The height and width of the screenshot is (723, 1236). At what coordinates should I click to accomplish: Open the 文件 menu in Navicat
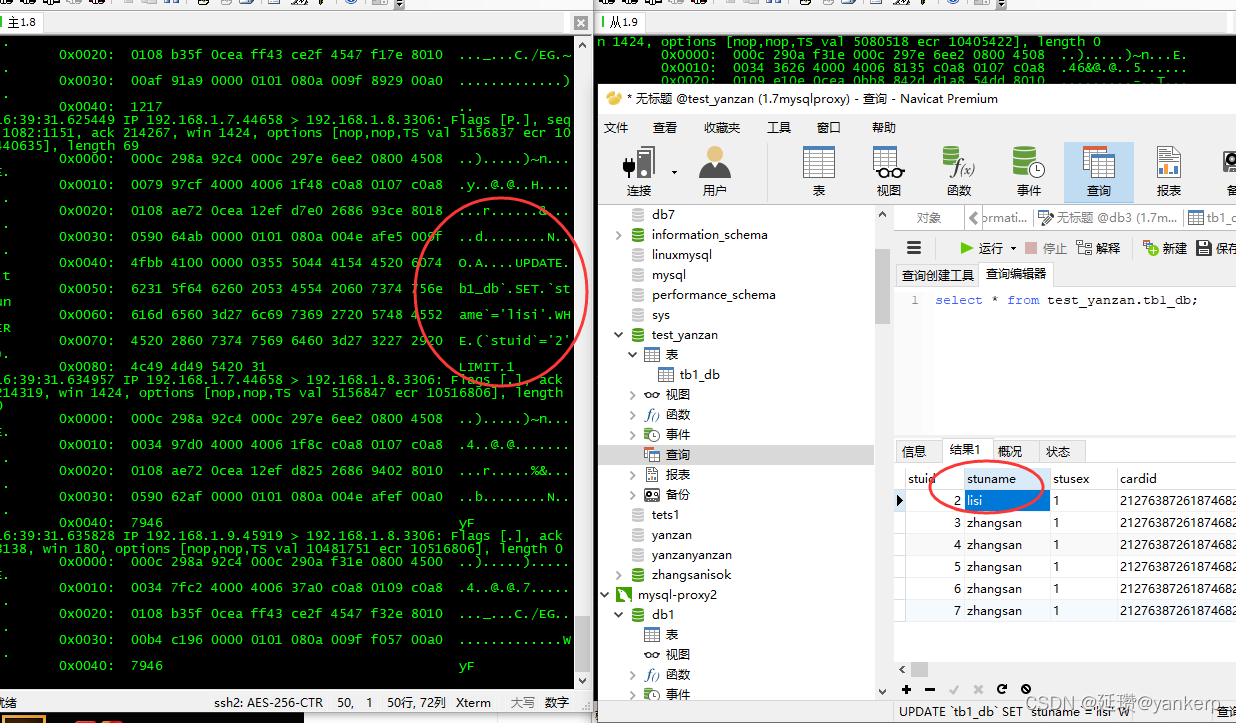617,128
